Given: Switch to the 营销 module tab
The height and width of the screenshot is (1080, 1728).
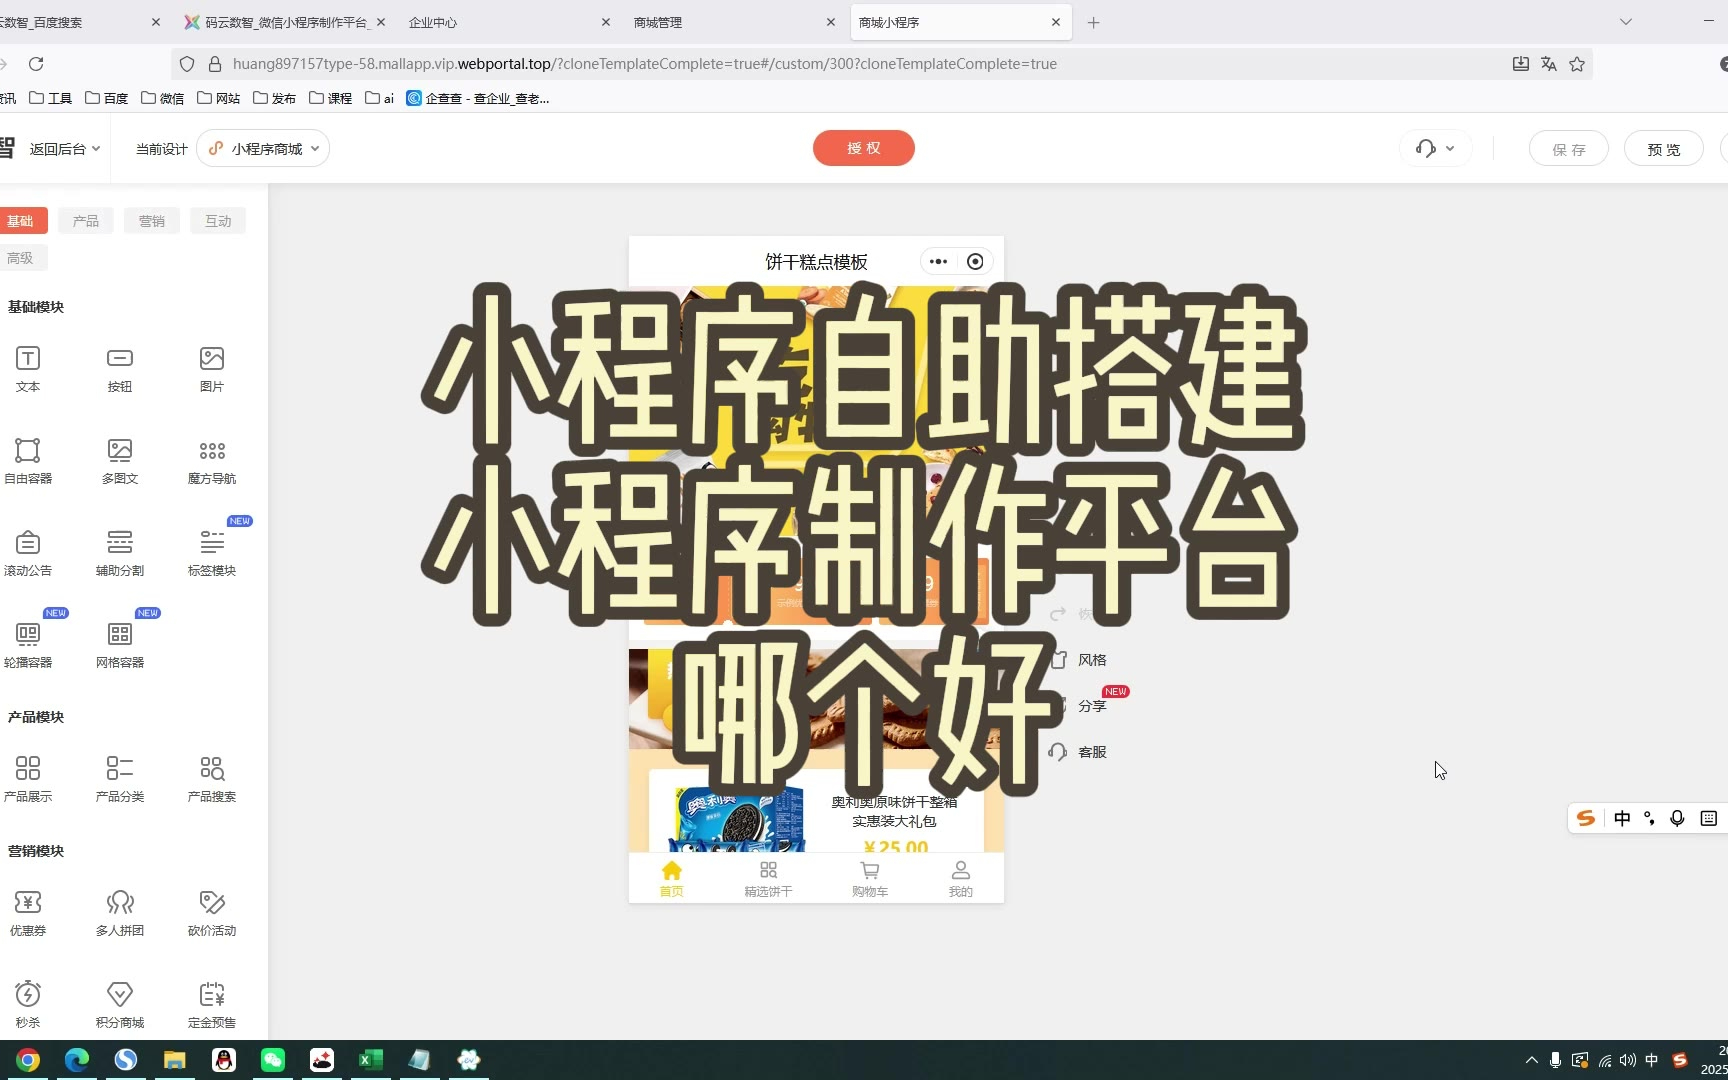Looking at the screenshot, I should pyautogui.click(x=152, y=221).
